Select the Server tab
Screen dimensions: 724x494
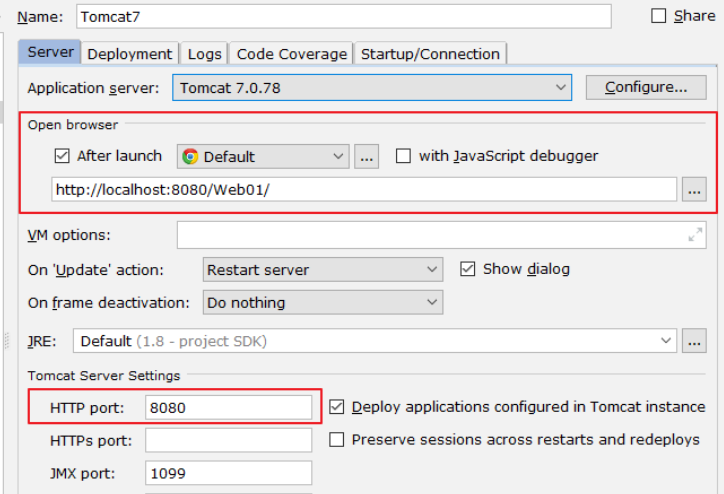(50, 52)
